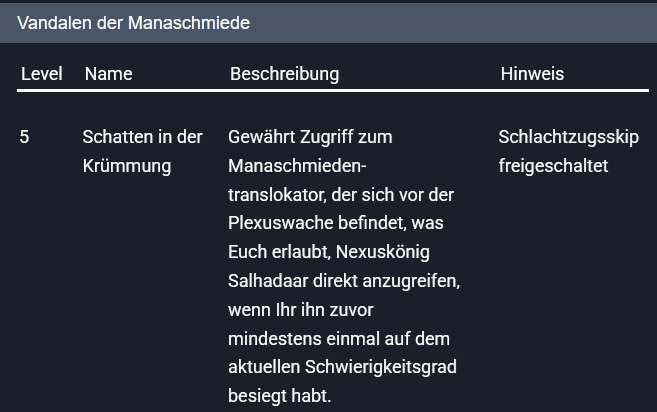Select the level value "5" cell
Viewport: 657px width, 412px height.
pos(25,137)
